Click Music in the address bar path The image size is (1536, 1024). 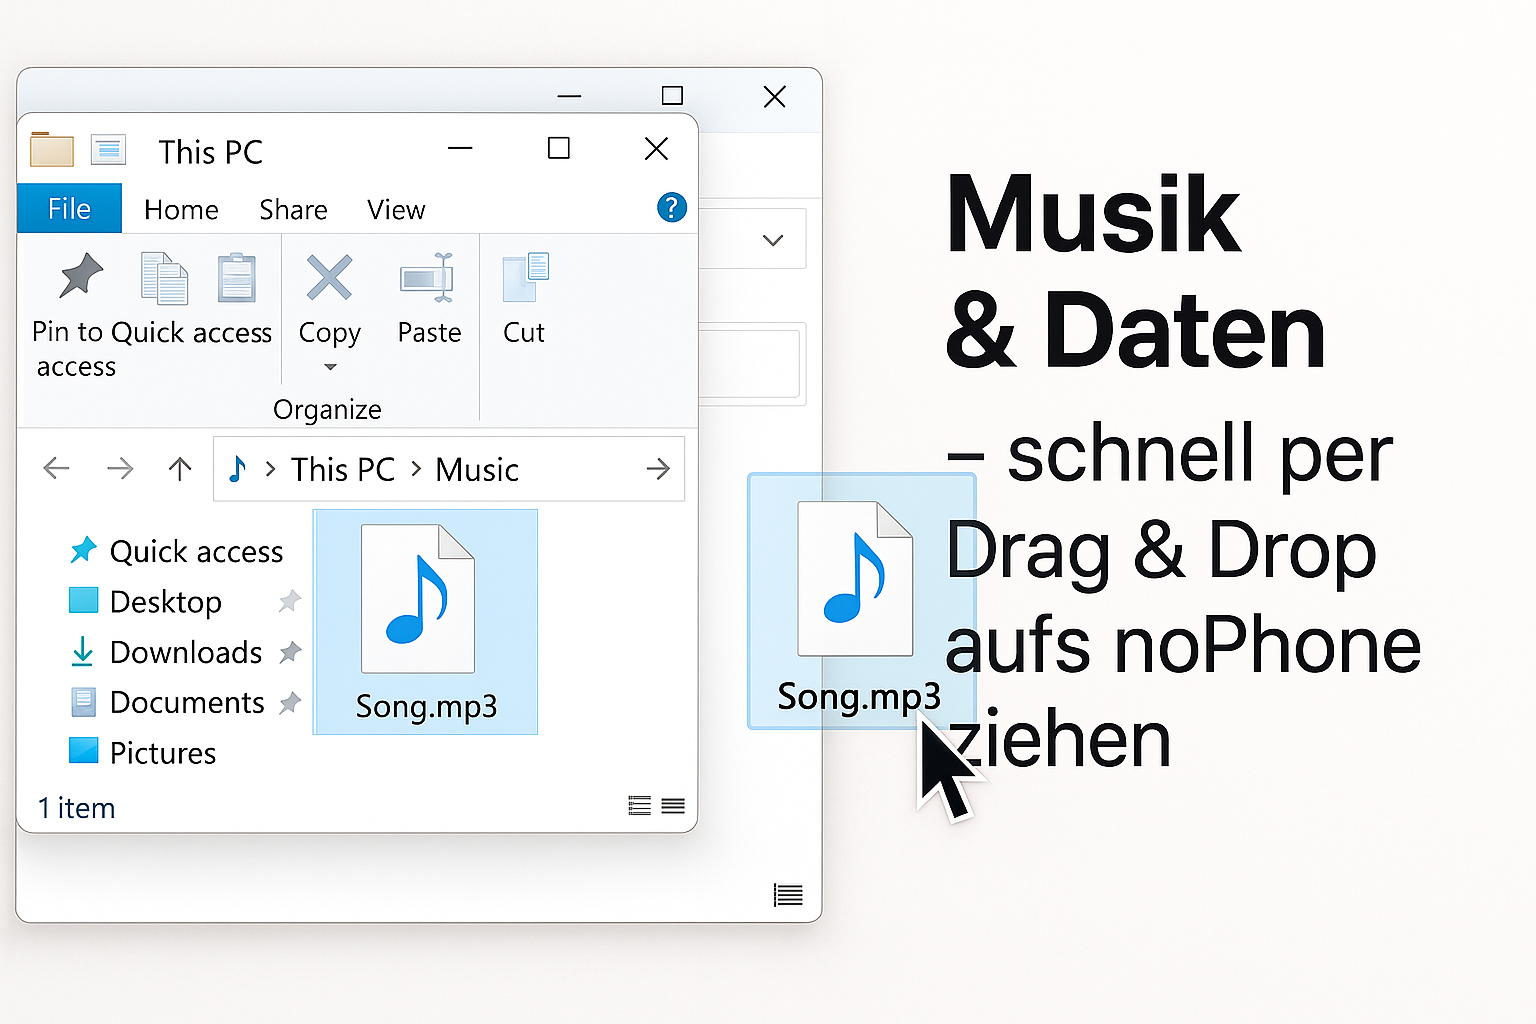[x=477, y=470]
